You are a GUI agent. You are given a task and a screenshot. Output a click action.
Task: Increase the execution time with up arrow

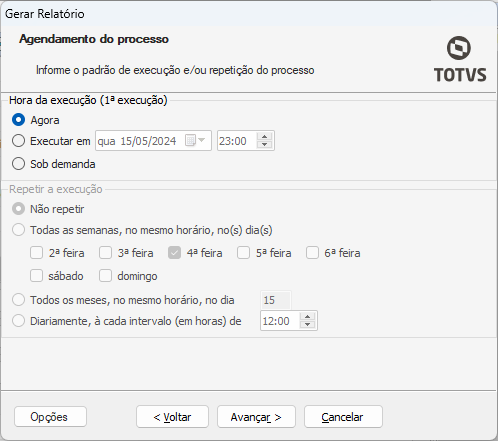(265, 137)
